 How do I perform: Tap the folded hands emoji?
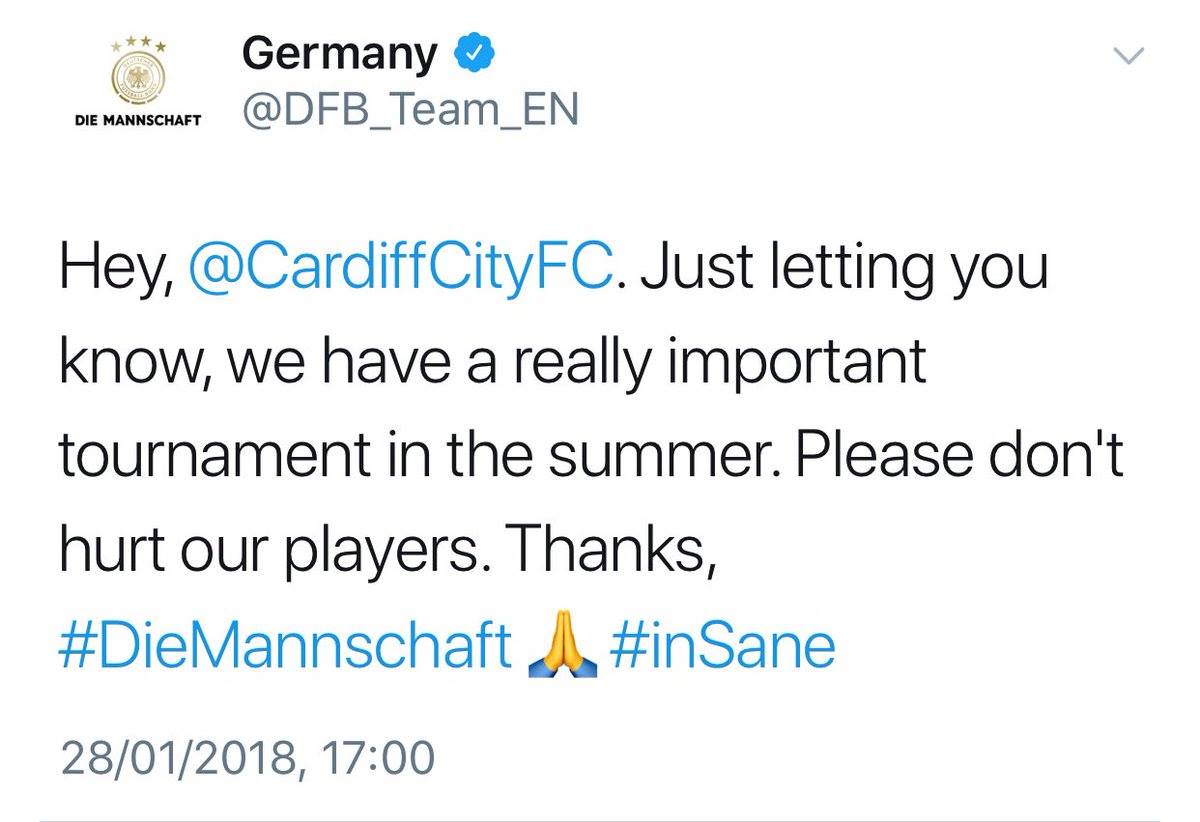click(x=562, y=649)
